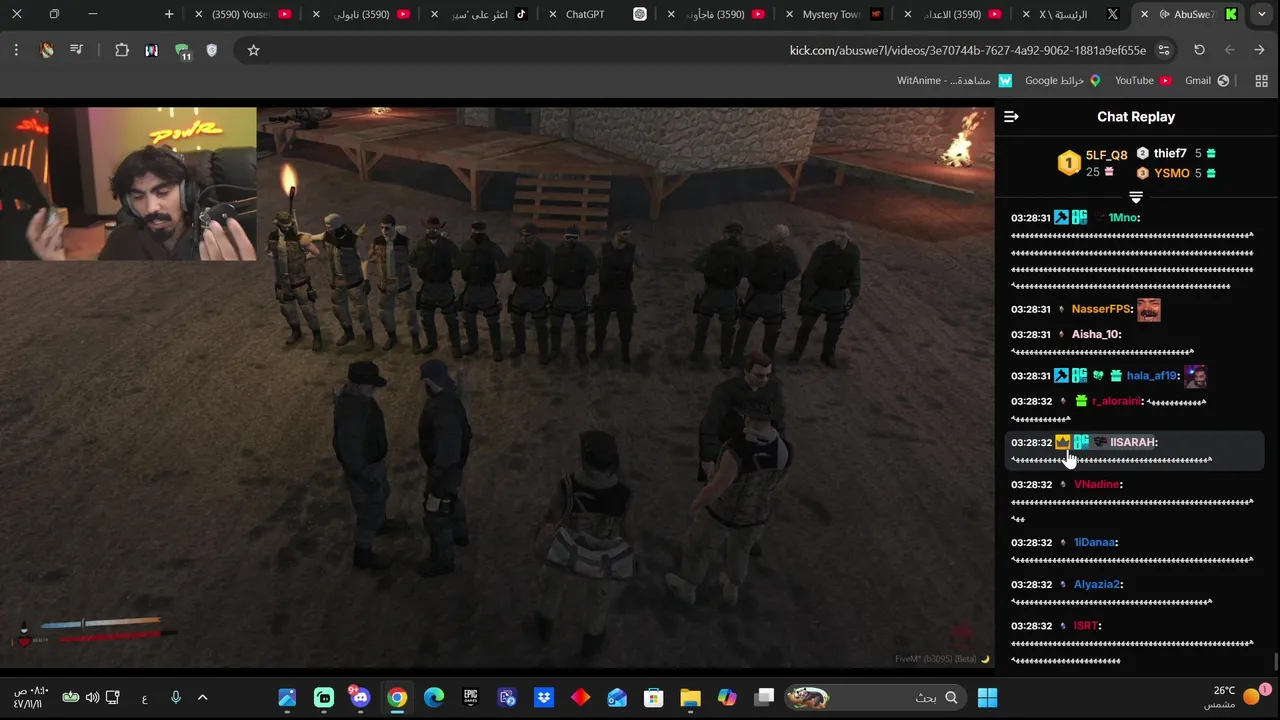Open Chrome profile avatar
Image resolution: width=1280 pixels, height=720 pixels.
pos(47,50)
